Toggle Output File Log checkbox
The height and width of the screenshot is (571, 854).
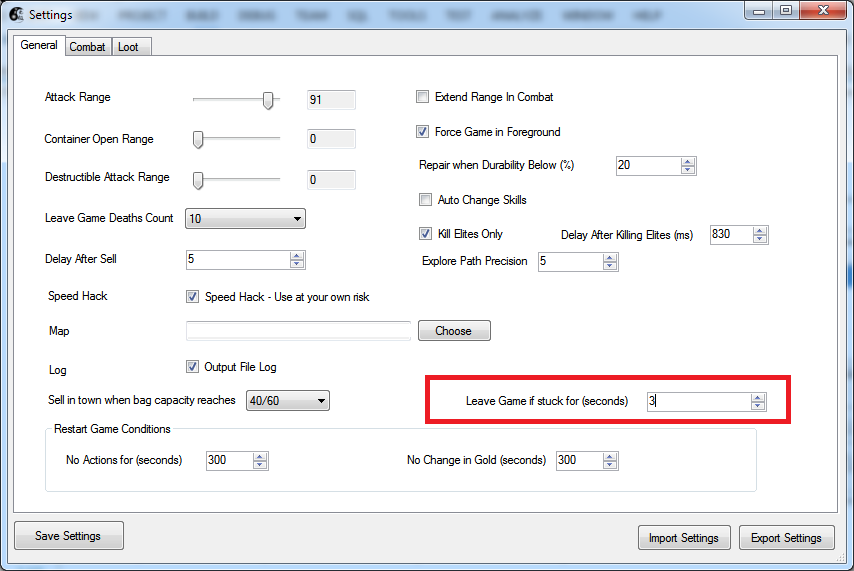tap(192, 367)
